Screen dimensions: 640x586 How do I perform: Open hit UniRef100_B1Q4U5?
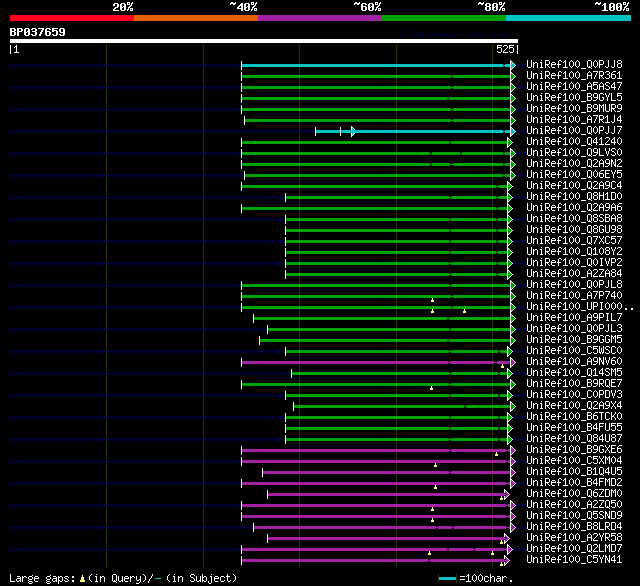574,472
